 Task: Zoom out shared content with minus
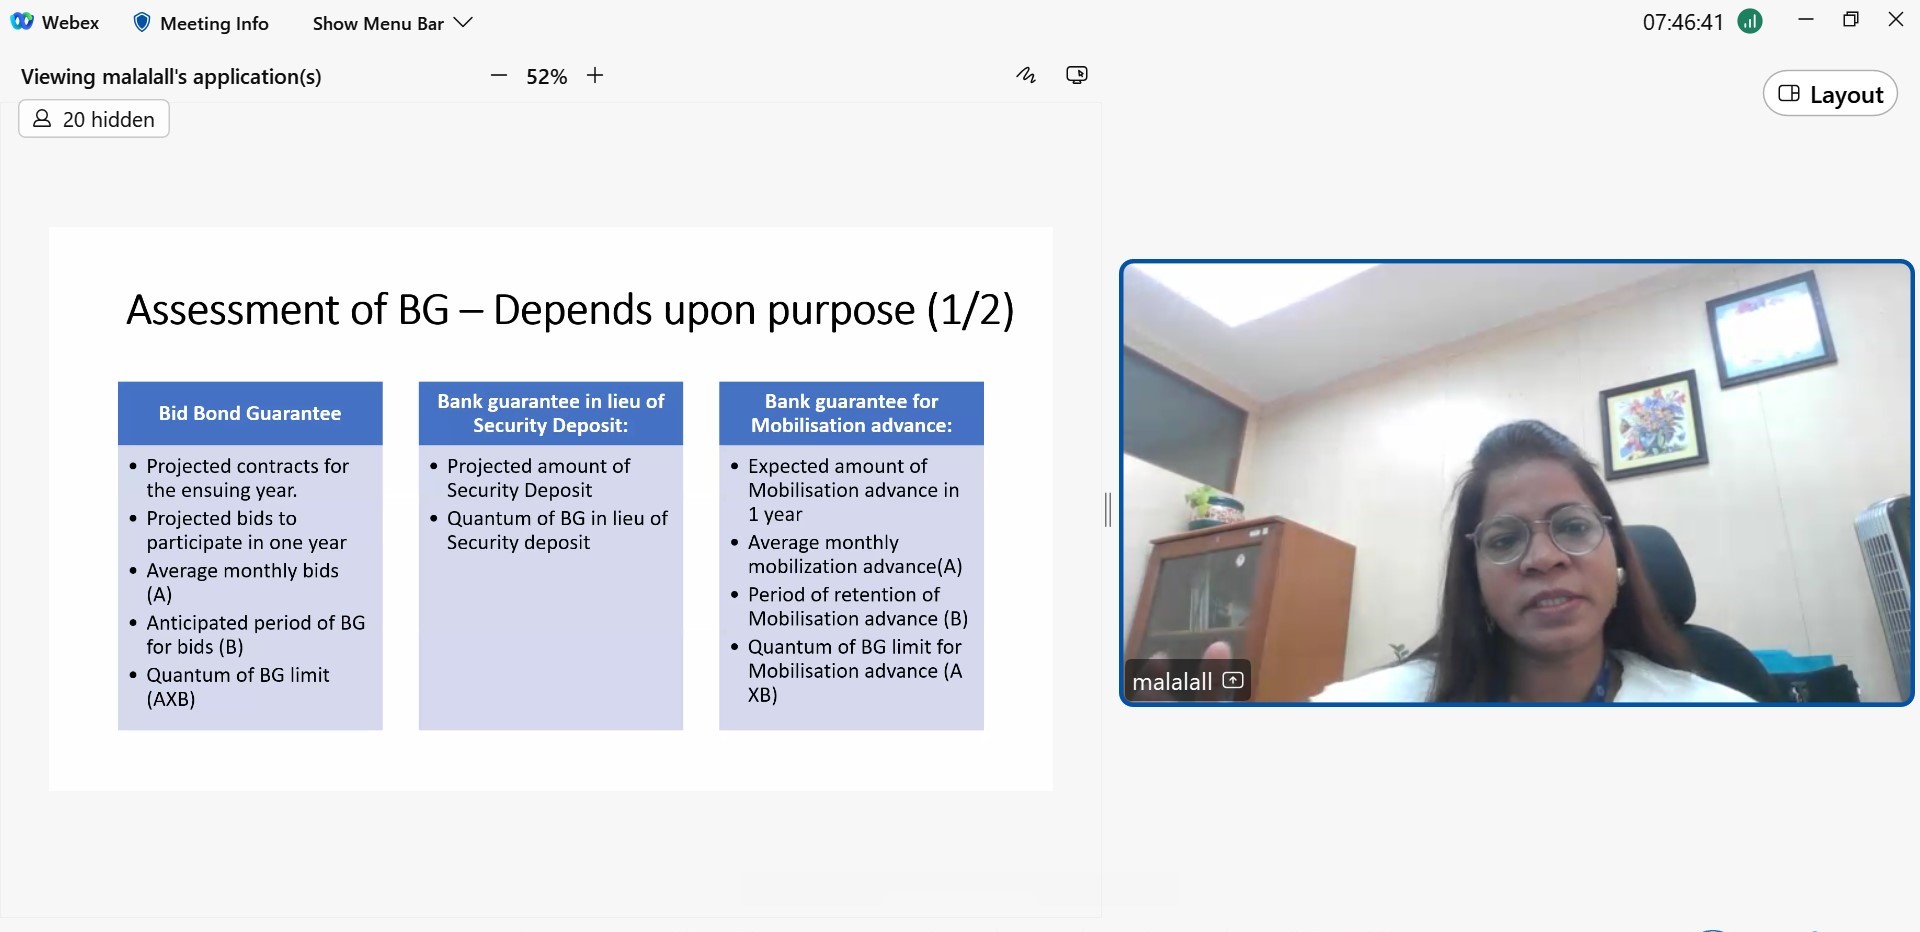click(499, 76)
